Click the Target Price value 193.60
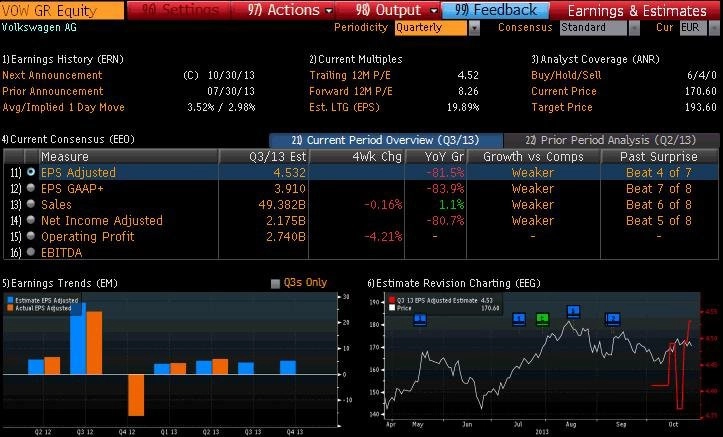This screenshot has width=723, height=437. (x=701, y=107)
